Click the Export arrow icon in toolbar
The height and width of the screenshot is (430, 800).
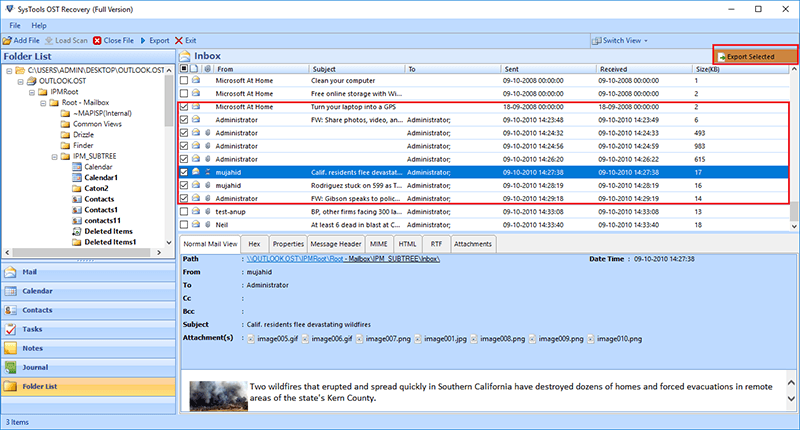point(143,40)
